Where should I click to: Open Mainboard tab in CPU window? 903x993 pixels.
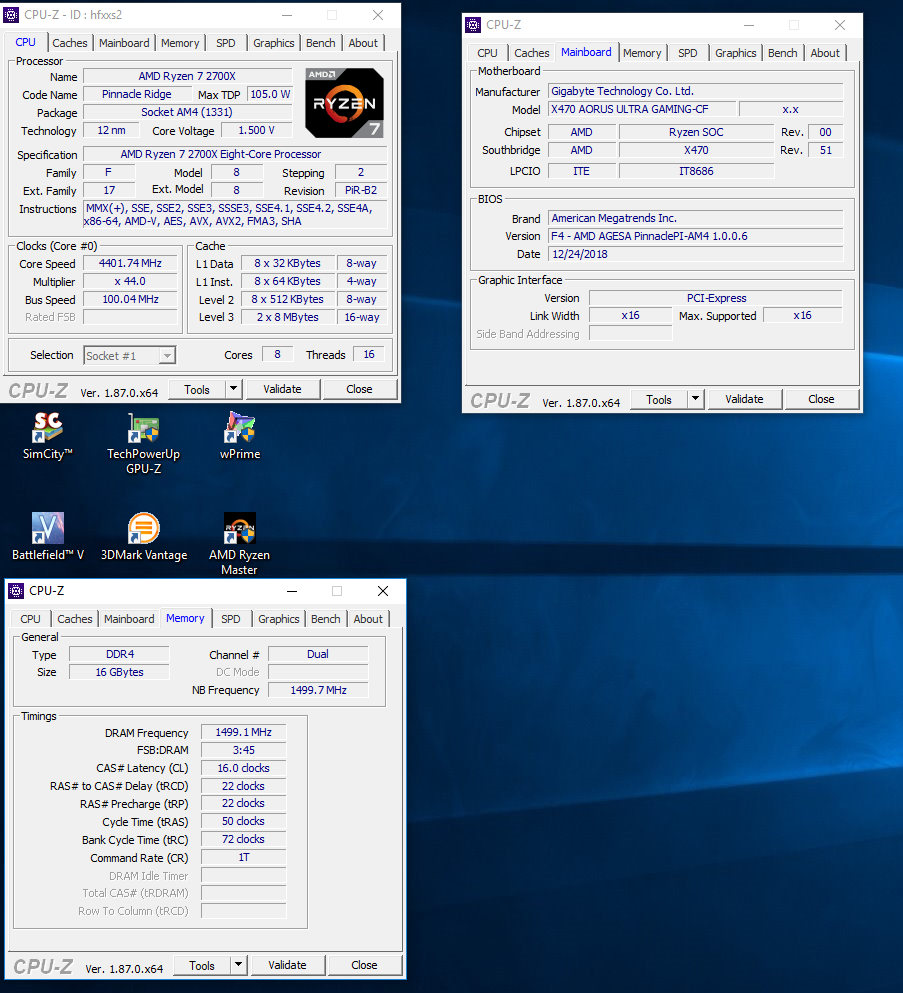click(x=124, y=43)
